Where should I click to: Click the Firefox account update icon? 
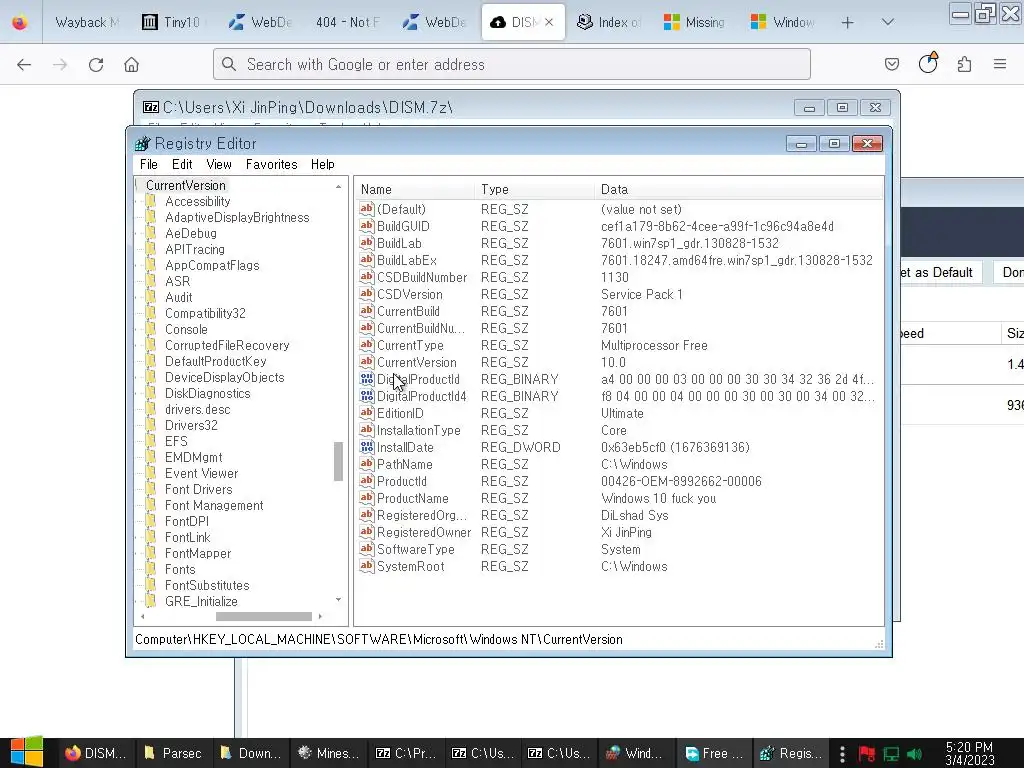pos(928,63)
